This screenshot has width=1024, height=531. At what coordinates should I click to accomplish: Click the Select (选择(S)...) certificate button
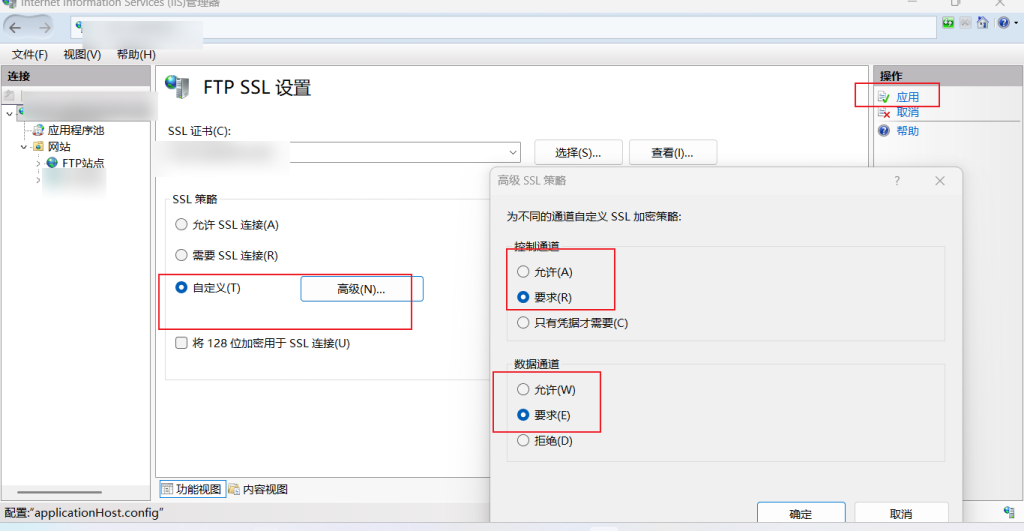click(x=578, y=153)
